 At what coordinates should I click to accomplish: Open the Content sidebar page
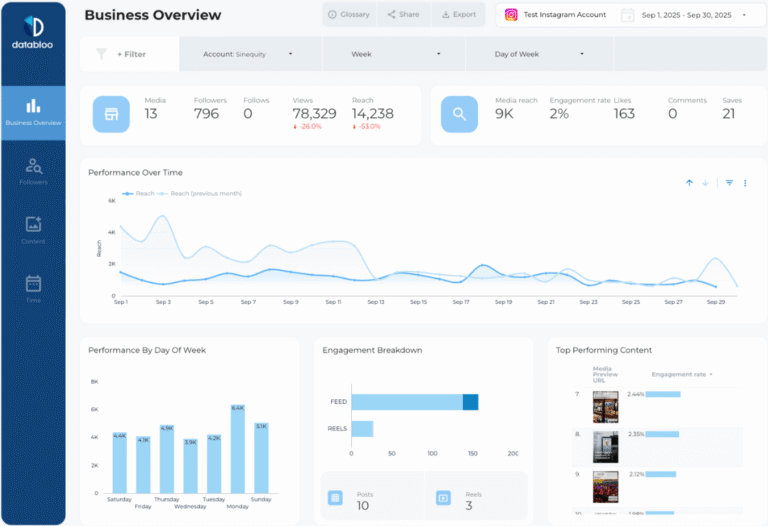tap(33, 230)
